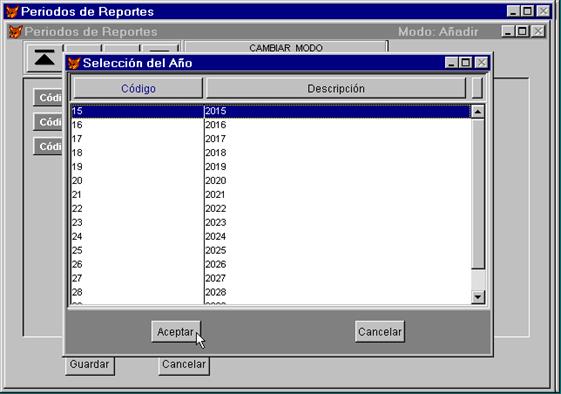The width and height of the screenshot is (561, 394).
Task: Click the fox icon in Selección del Año title bar
Action: [x=74, y=63]
